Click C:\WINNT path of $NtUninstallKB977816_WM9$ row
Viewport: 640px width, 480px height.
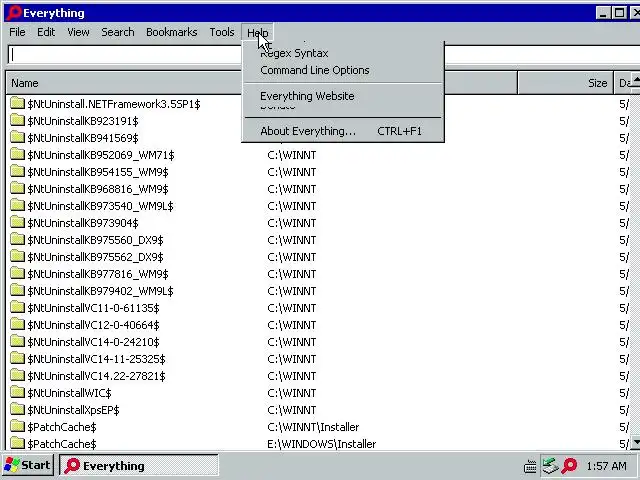[x=292, y=274]
